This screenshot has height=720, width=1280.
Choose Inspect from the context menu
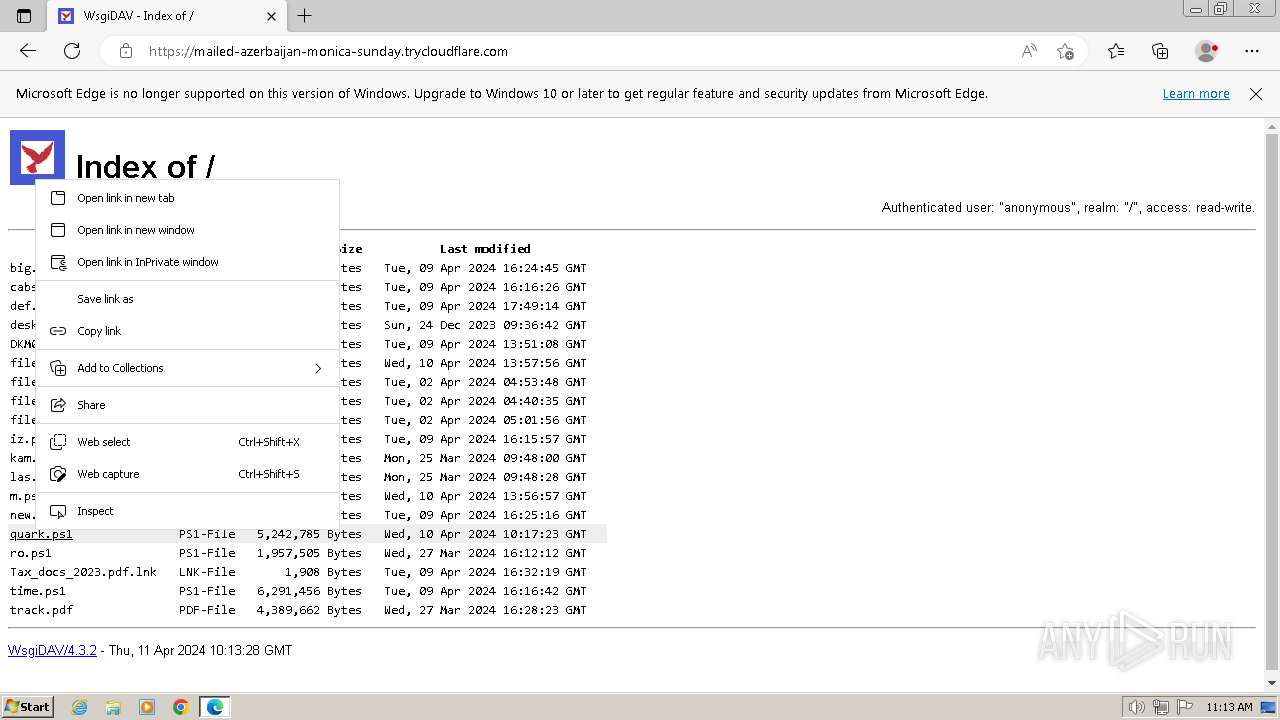187,511
